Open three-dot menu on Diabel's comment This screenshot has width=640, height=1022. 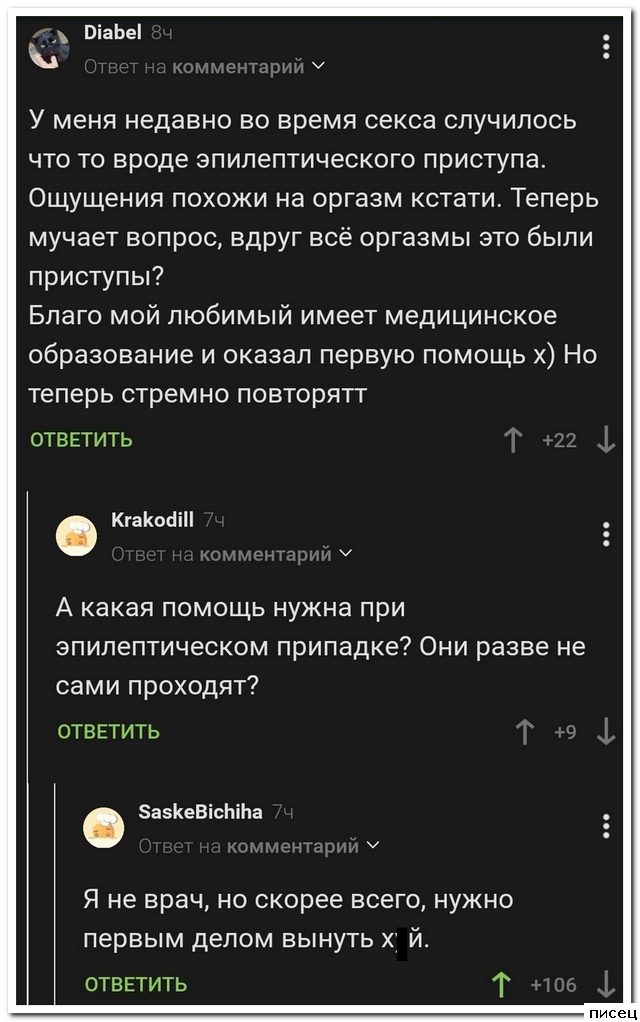[607, 47]
